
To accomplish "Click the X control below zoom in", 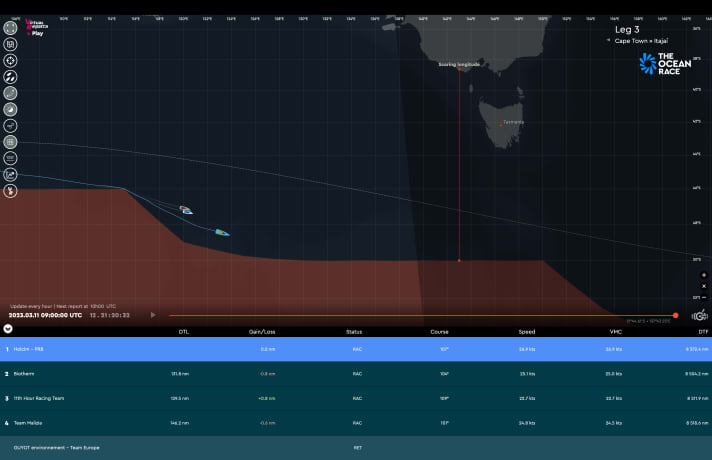I will click(704, 286).
